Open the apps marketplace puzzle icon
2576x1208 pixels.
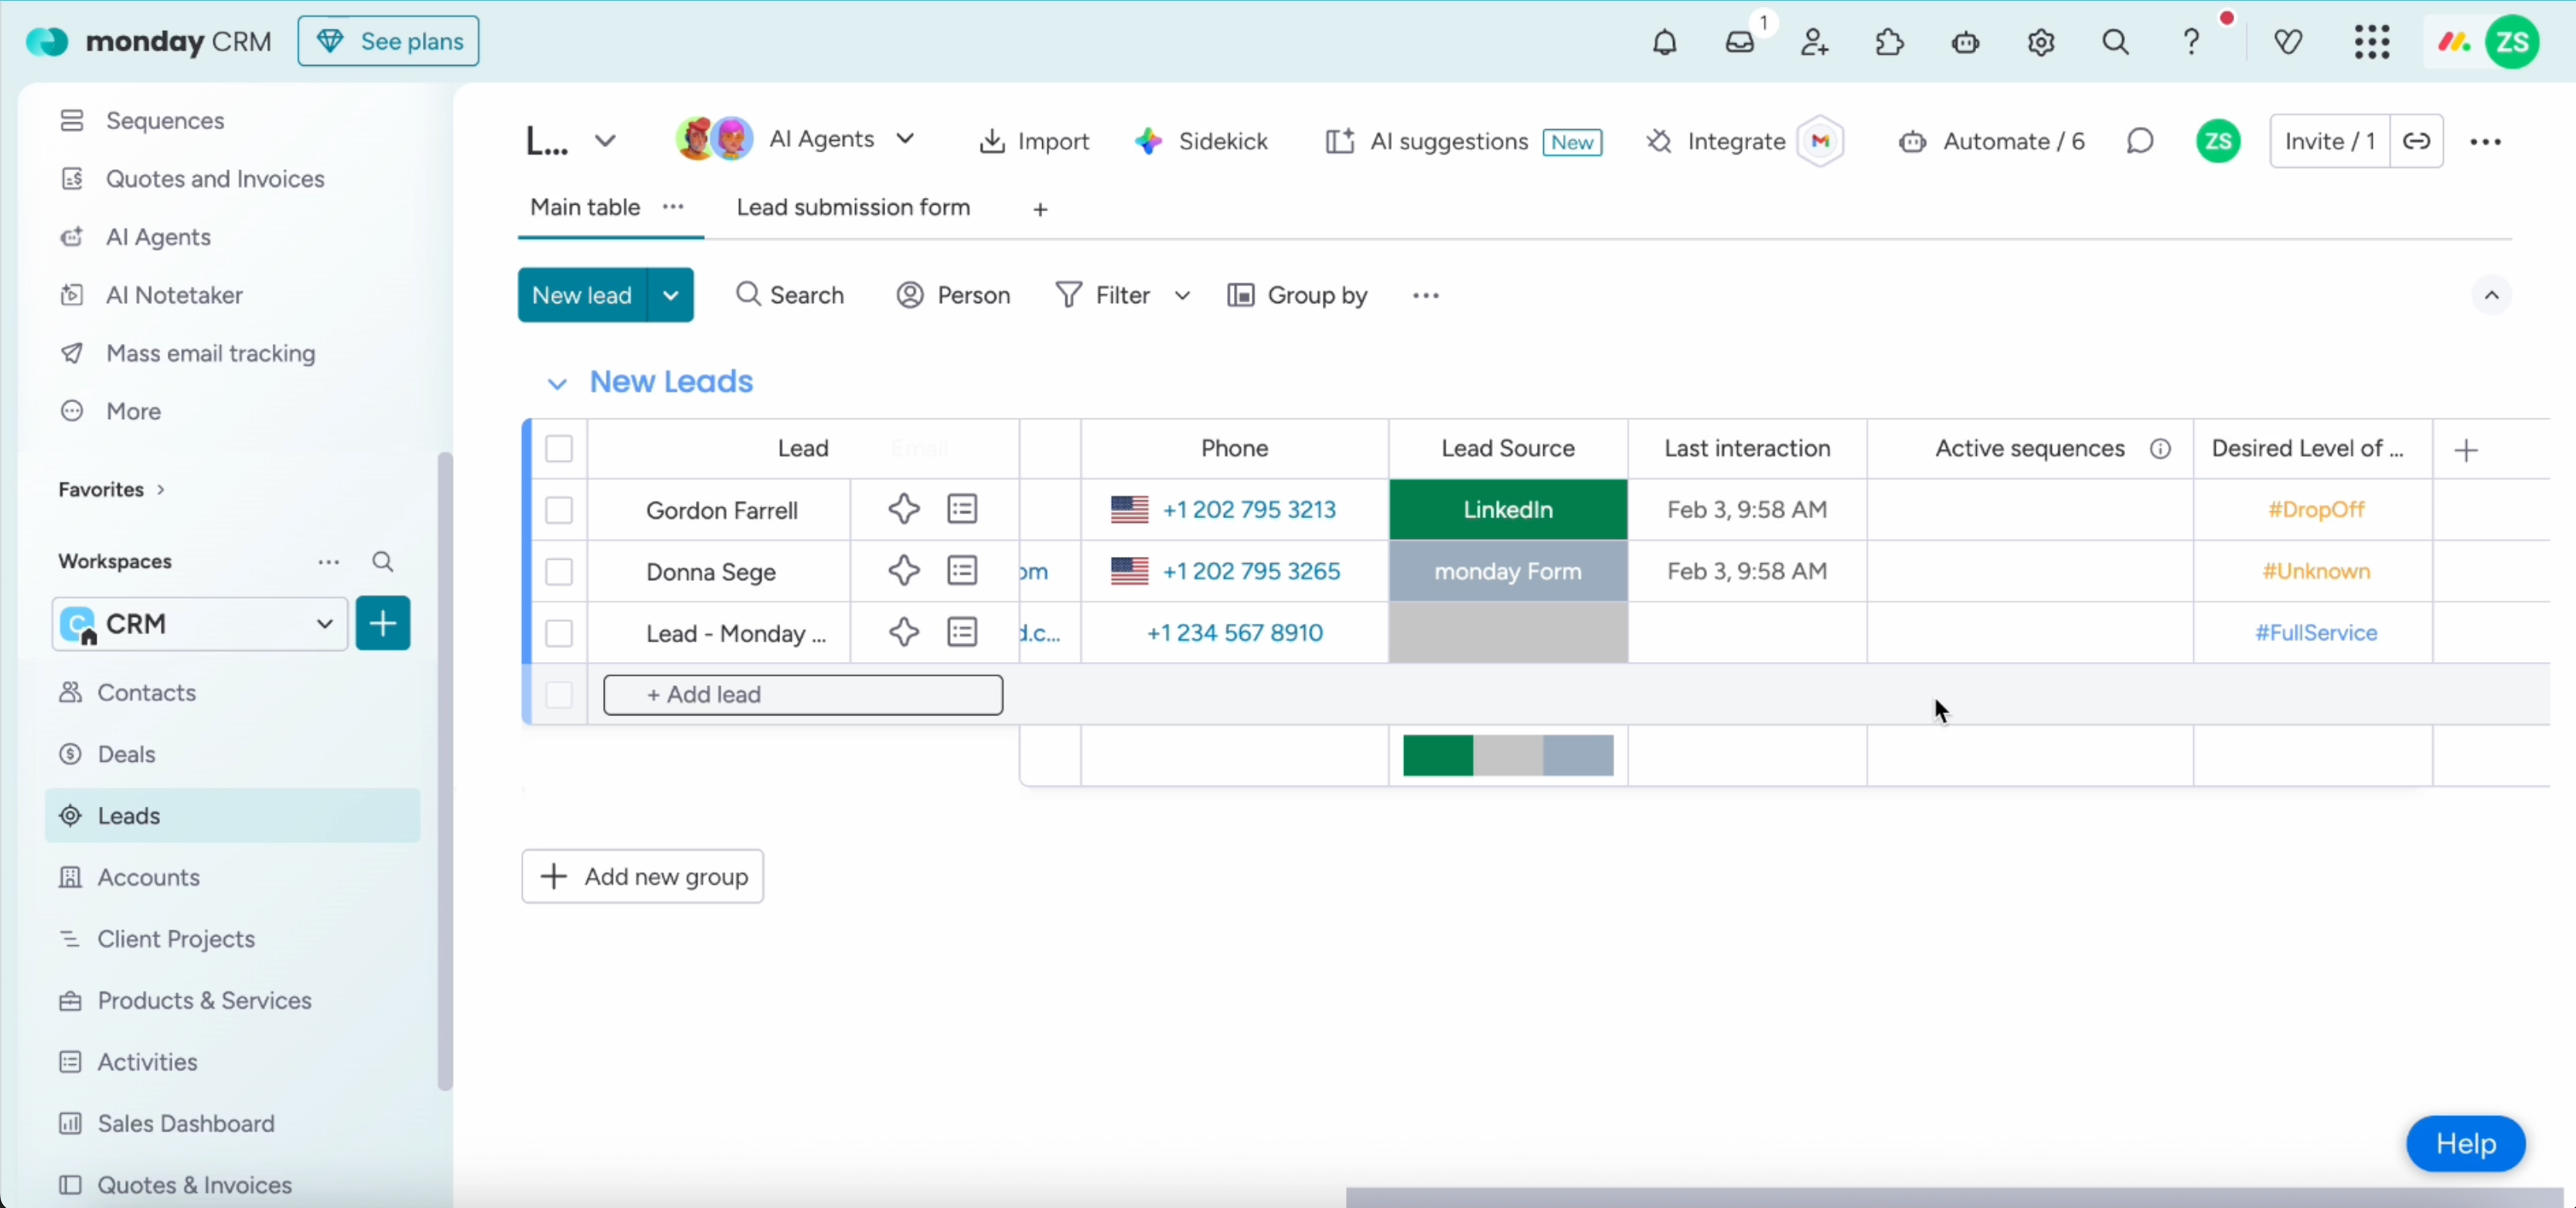click(1889, 42)
